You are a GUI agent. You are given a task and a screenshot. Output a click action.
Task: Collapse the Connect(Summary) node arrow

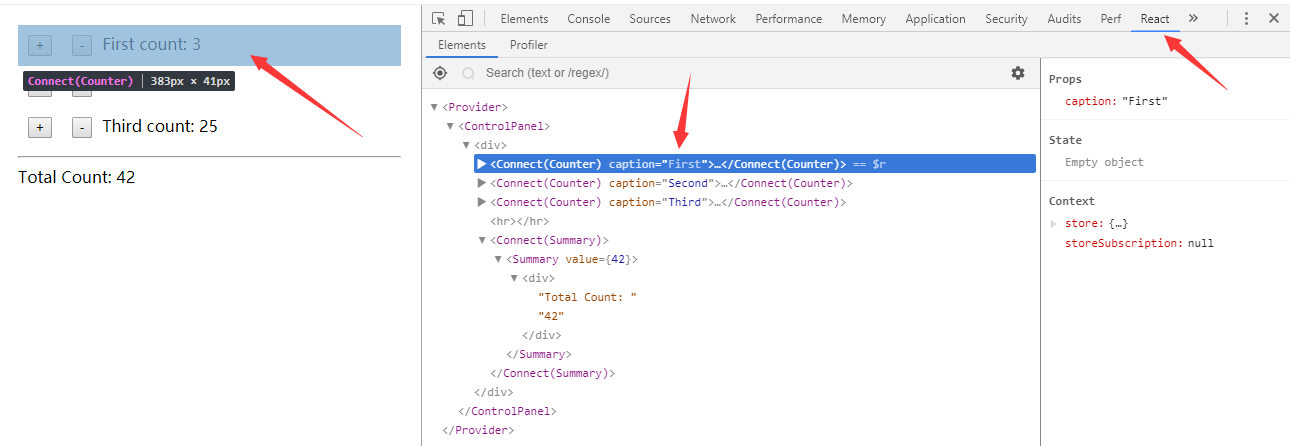point(482,240)
